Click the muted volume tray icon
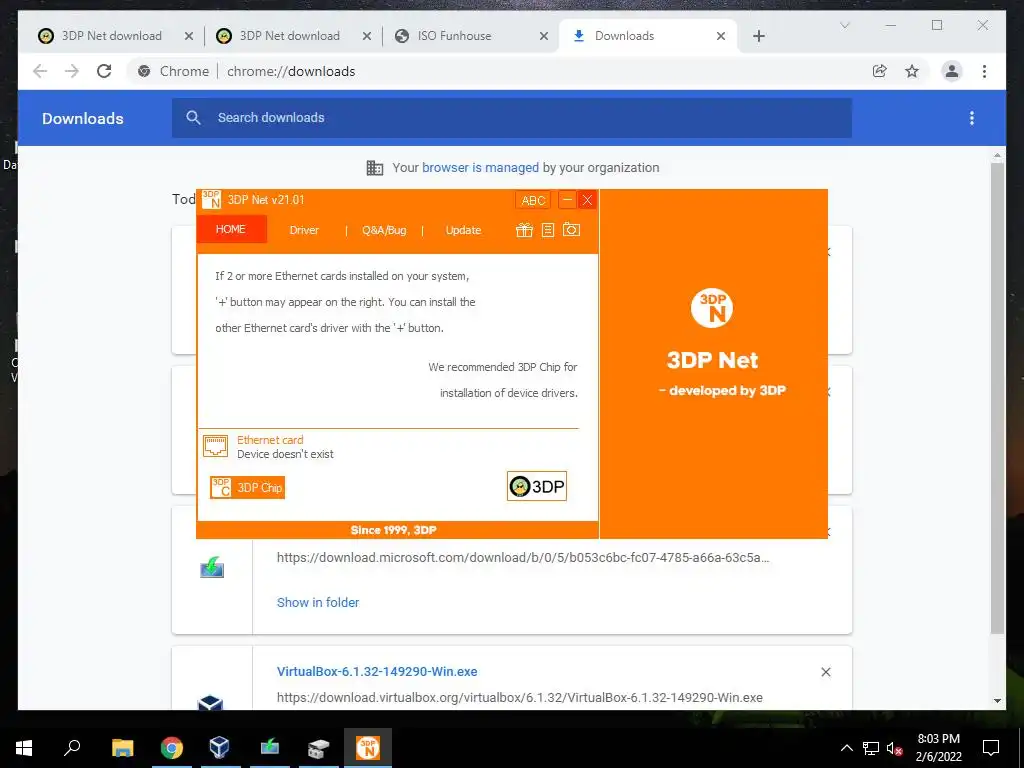The width and height of the screenshot is (1024, 768). click(894, 748)
